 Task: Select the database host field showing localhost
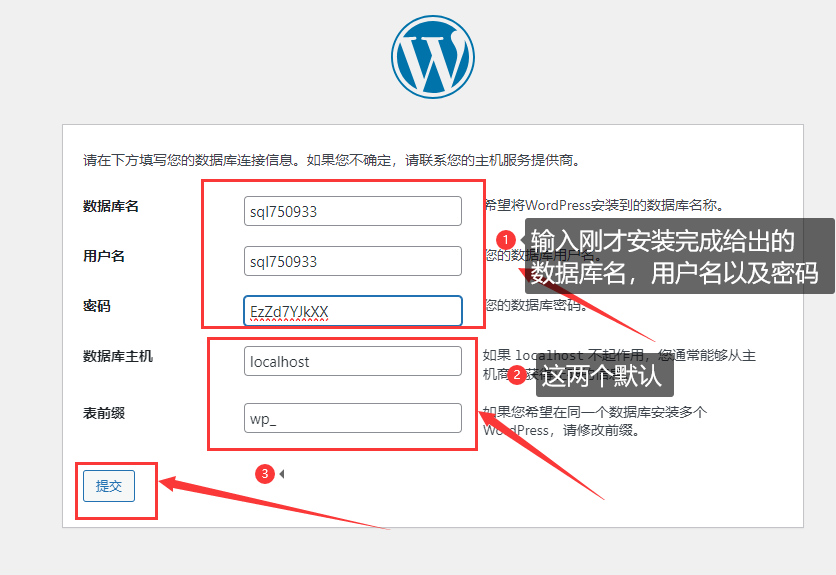(x=352, y=361)
